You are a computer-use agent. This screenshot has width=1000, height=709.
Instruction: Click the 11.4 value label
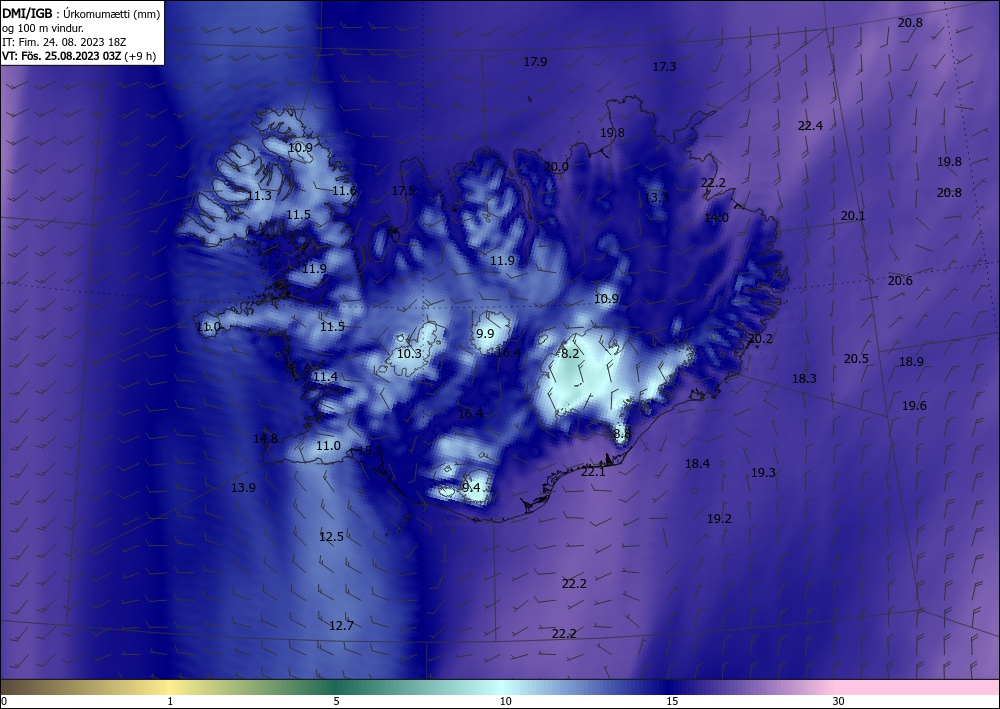click(325, 377)
